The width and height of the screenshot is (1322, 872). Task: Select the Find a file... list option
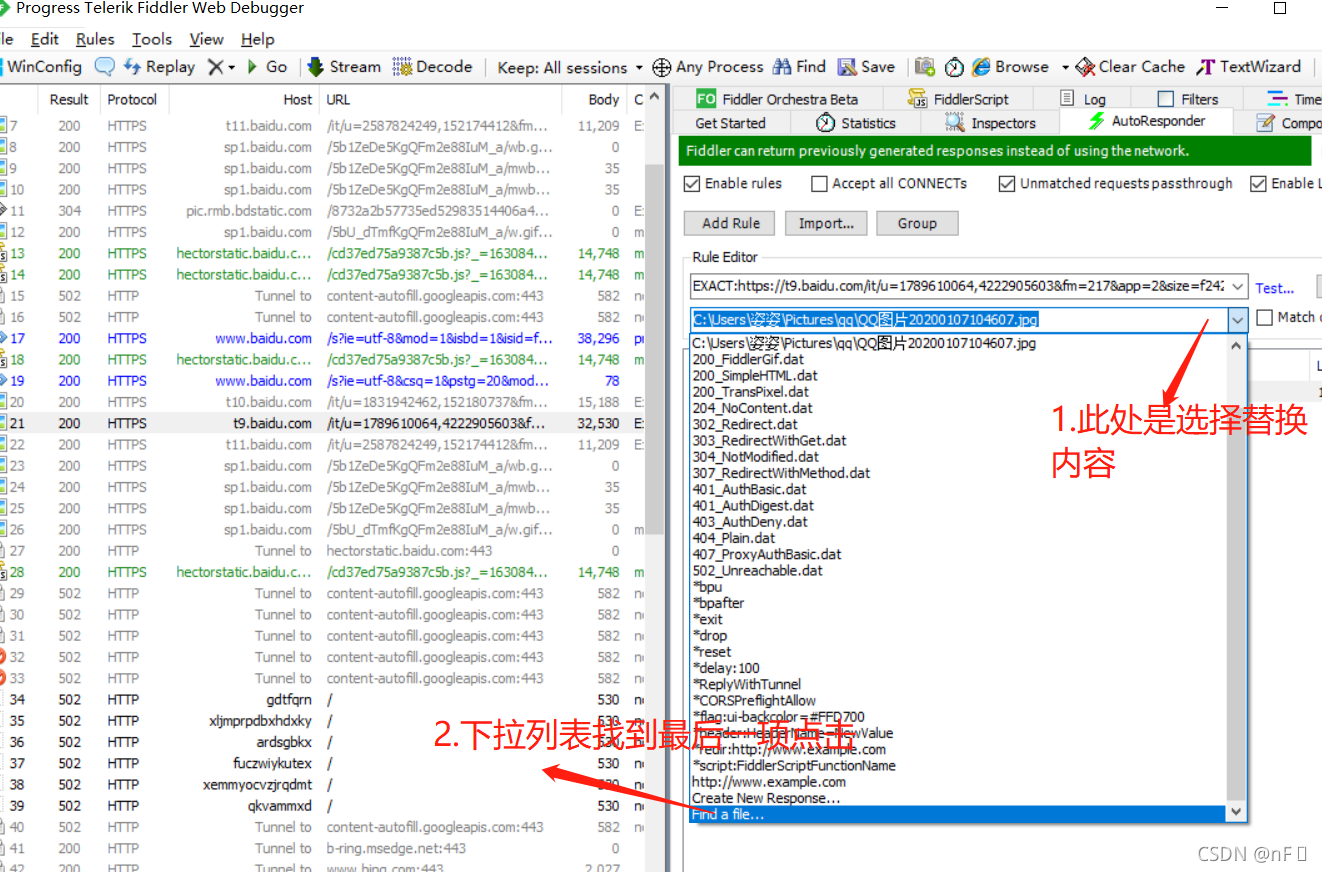pos(959,814)
